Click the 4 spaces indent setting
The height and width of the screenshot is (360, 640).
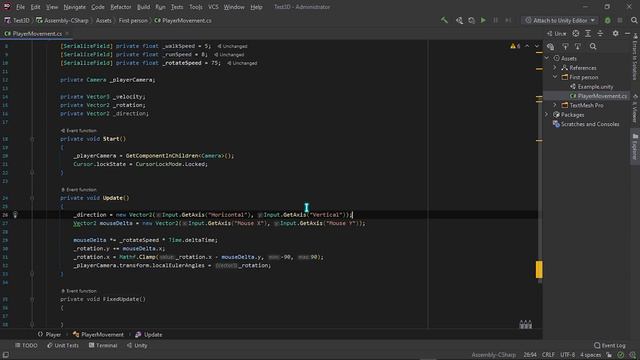(x=591, y=355)
